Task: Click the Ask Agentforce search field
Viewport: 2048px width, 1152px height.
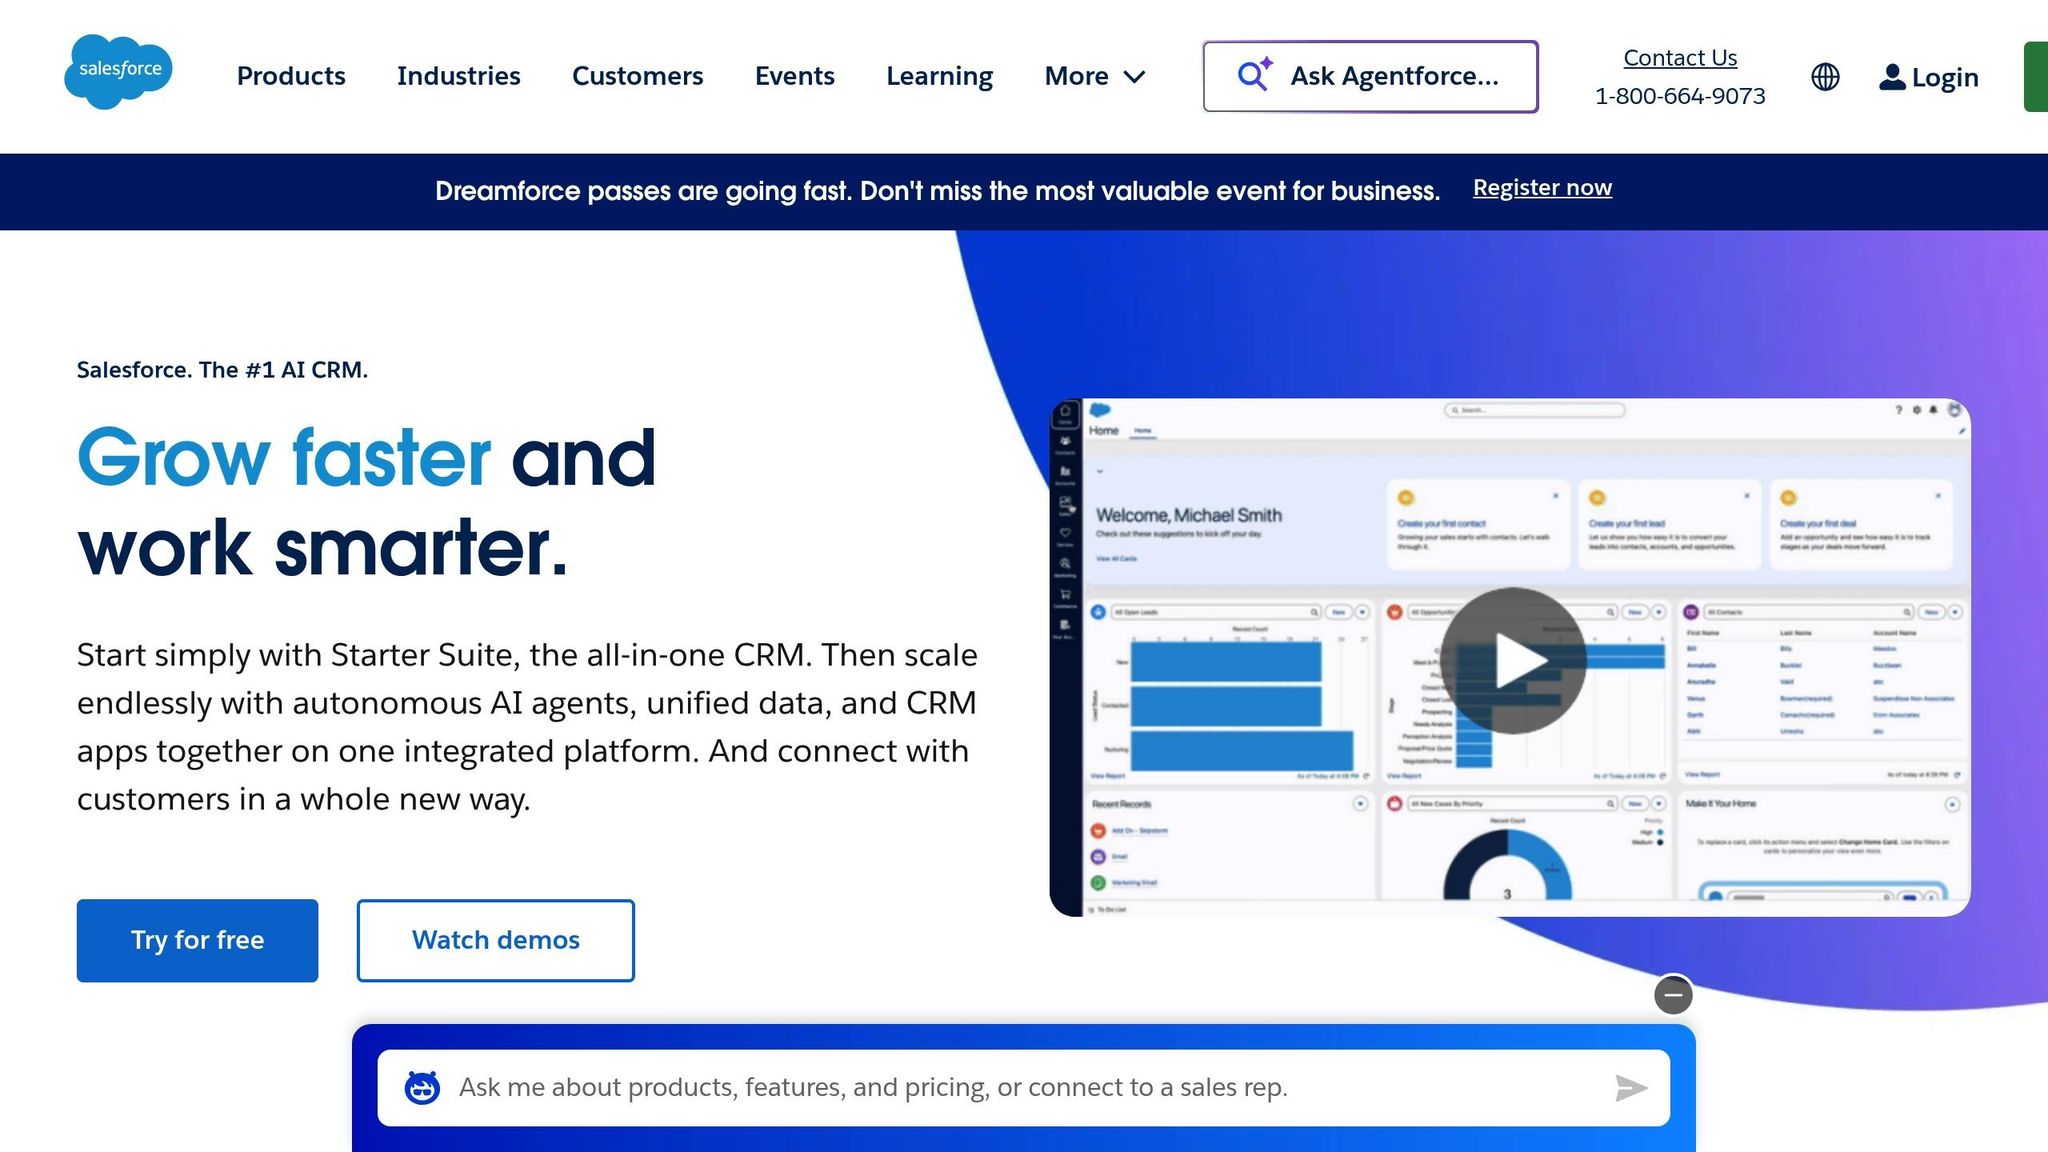Action: pyautogui.click(x=1394, y=76)
